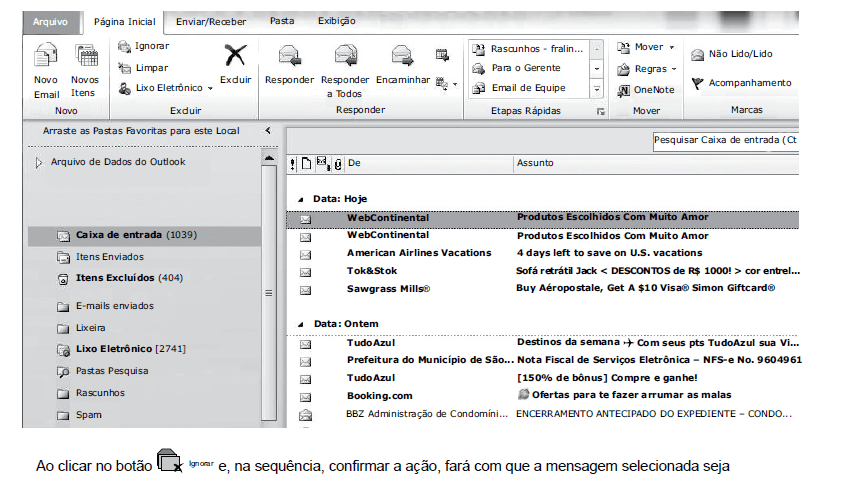This screenshot has width=845, height=485.
Task: Collapse the navigation pane arrow
Action: pos(268,131)
